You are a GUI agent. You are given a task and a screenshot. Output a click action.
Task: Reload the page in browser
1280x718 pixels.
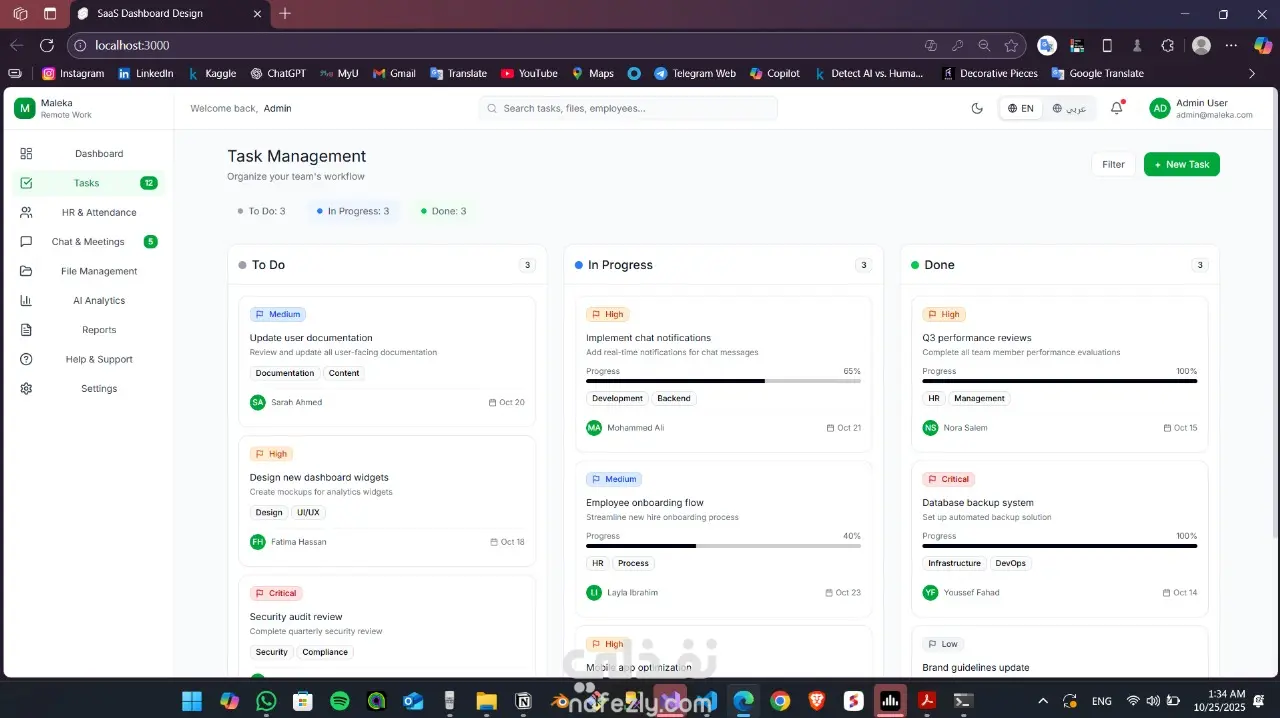click(46, 45)
